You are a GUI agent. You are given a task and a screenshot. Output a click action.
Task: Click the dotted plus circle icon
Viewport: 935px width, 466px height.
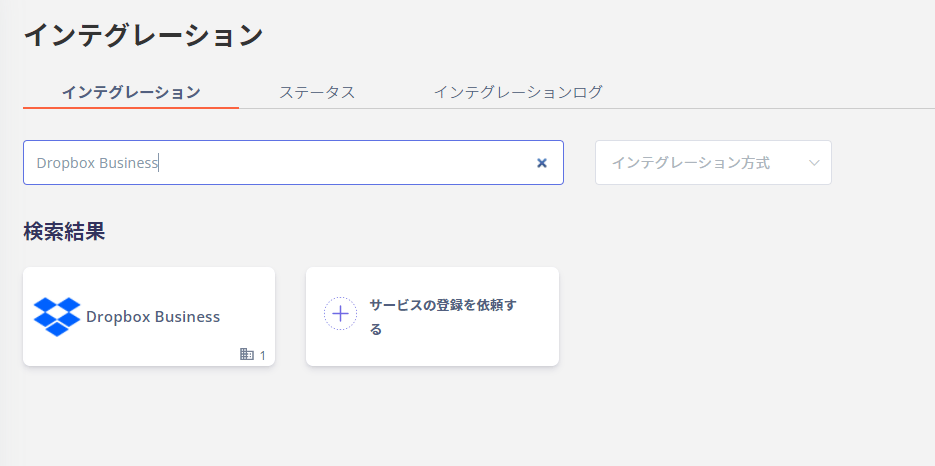[340, 314]
